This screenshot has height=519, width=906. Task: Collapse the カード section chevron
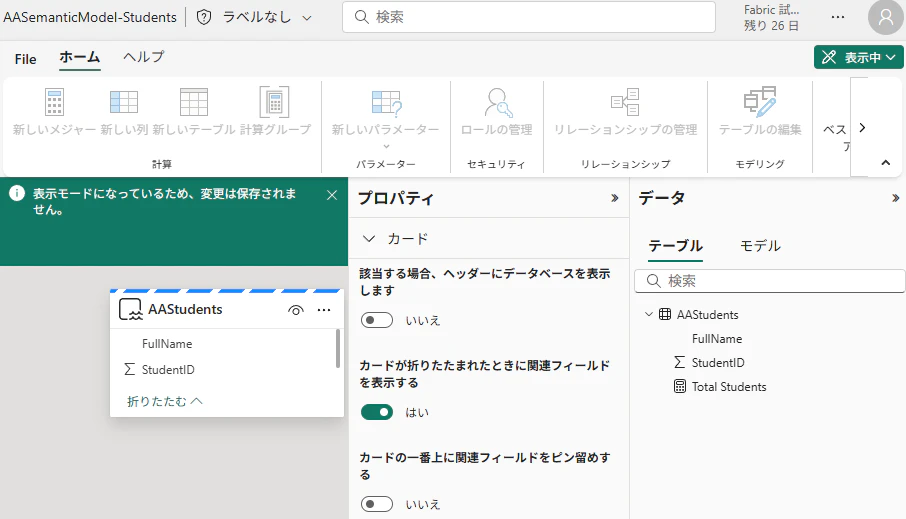tap(369, 239)
